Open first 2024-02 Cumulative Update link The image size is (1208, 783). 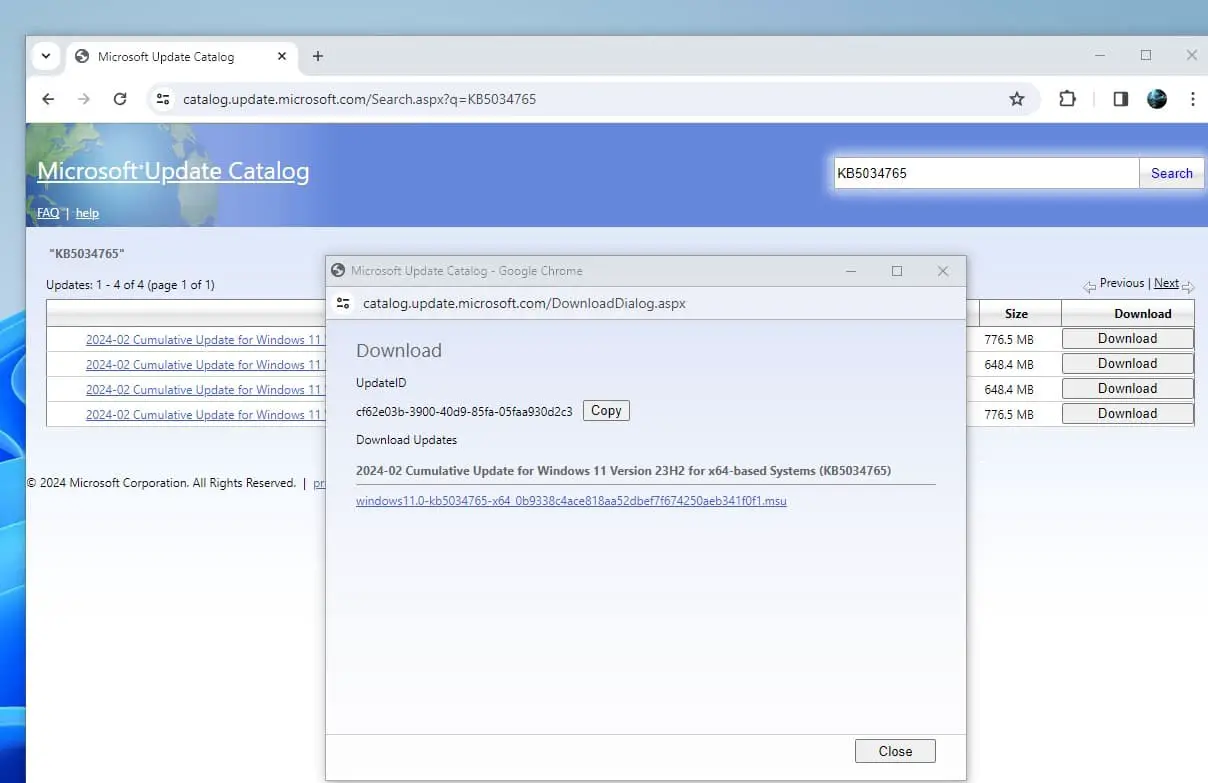205,340
